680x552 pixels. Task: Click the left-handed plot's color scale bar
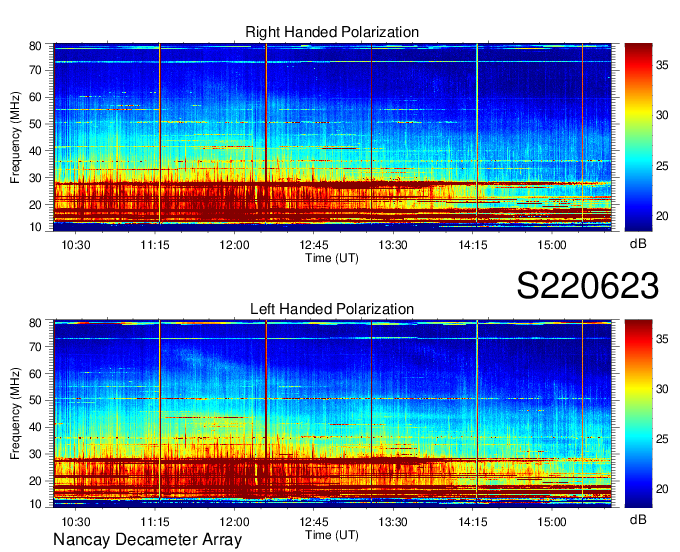click(x=638, y=414)
